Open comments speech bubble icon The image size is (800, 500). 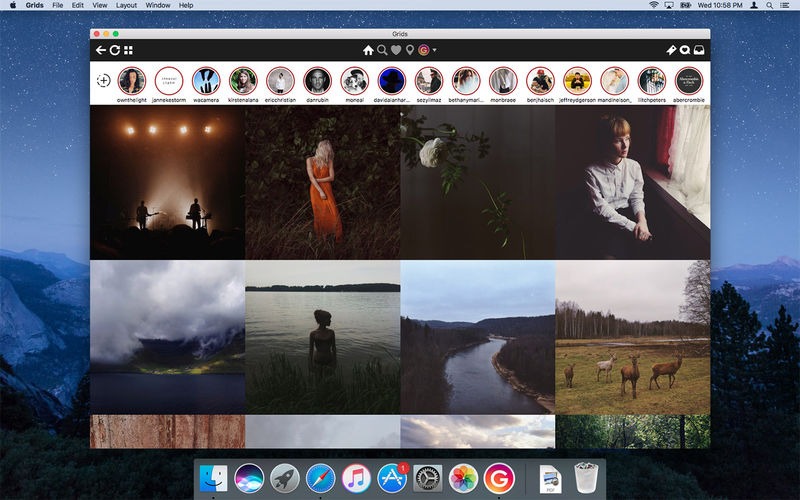click(x=685, y=50)
